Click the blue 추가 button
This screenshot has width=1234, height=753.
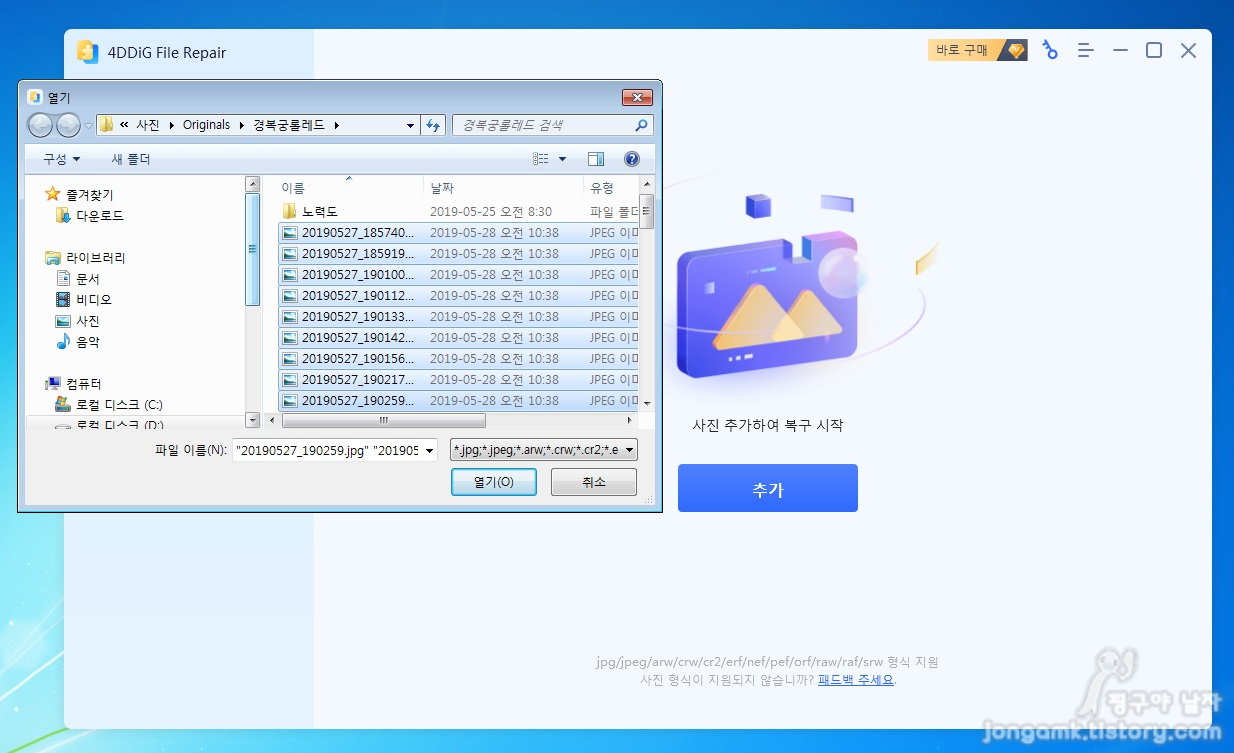point(767,488)
